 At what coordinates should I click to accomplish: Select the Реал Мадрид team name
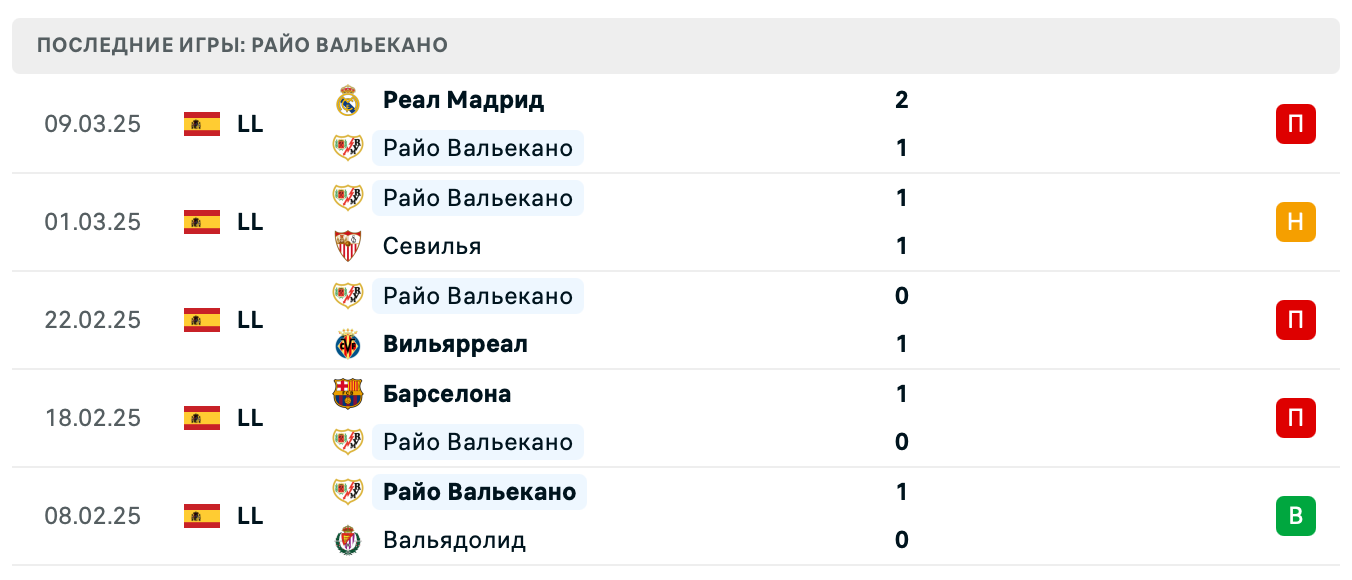coord(462,100)
